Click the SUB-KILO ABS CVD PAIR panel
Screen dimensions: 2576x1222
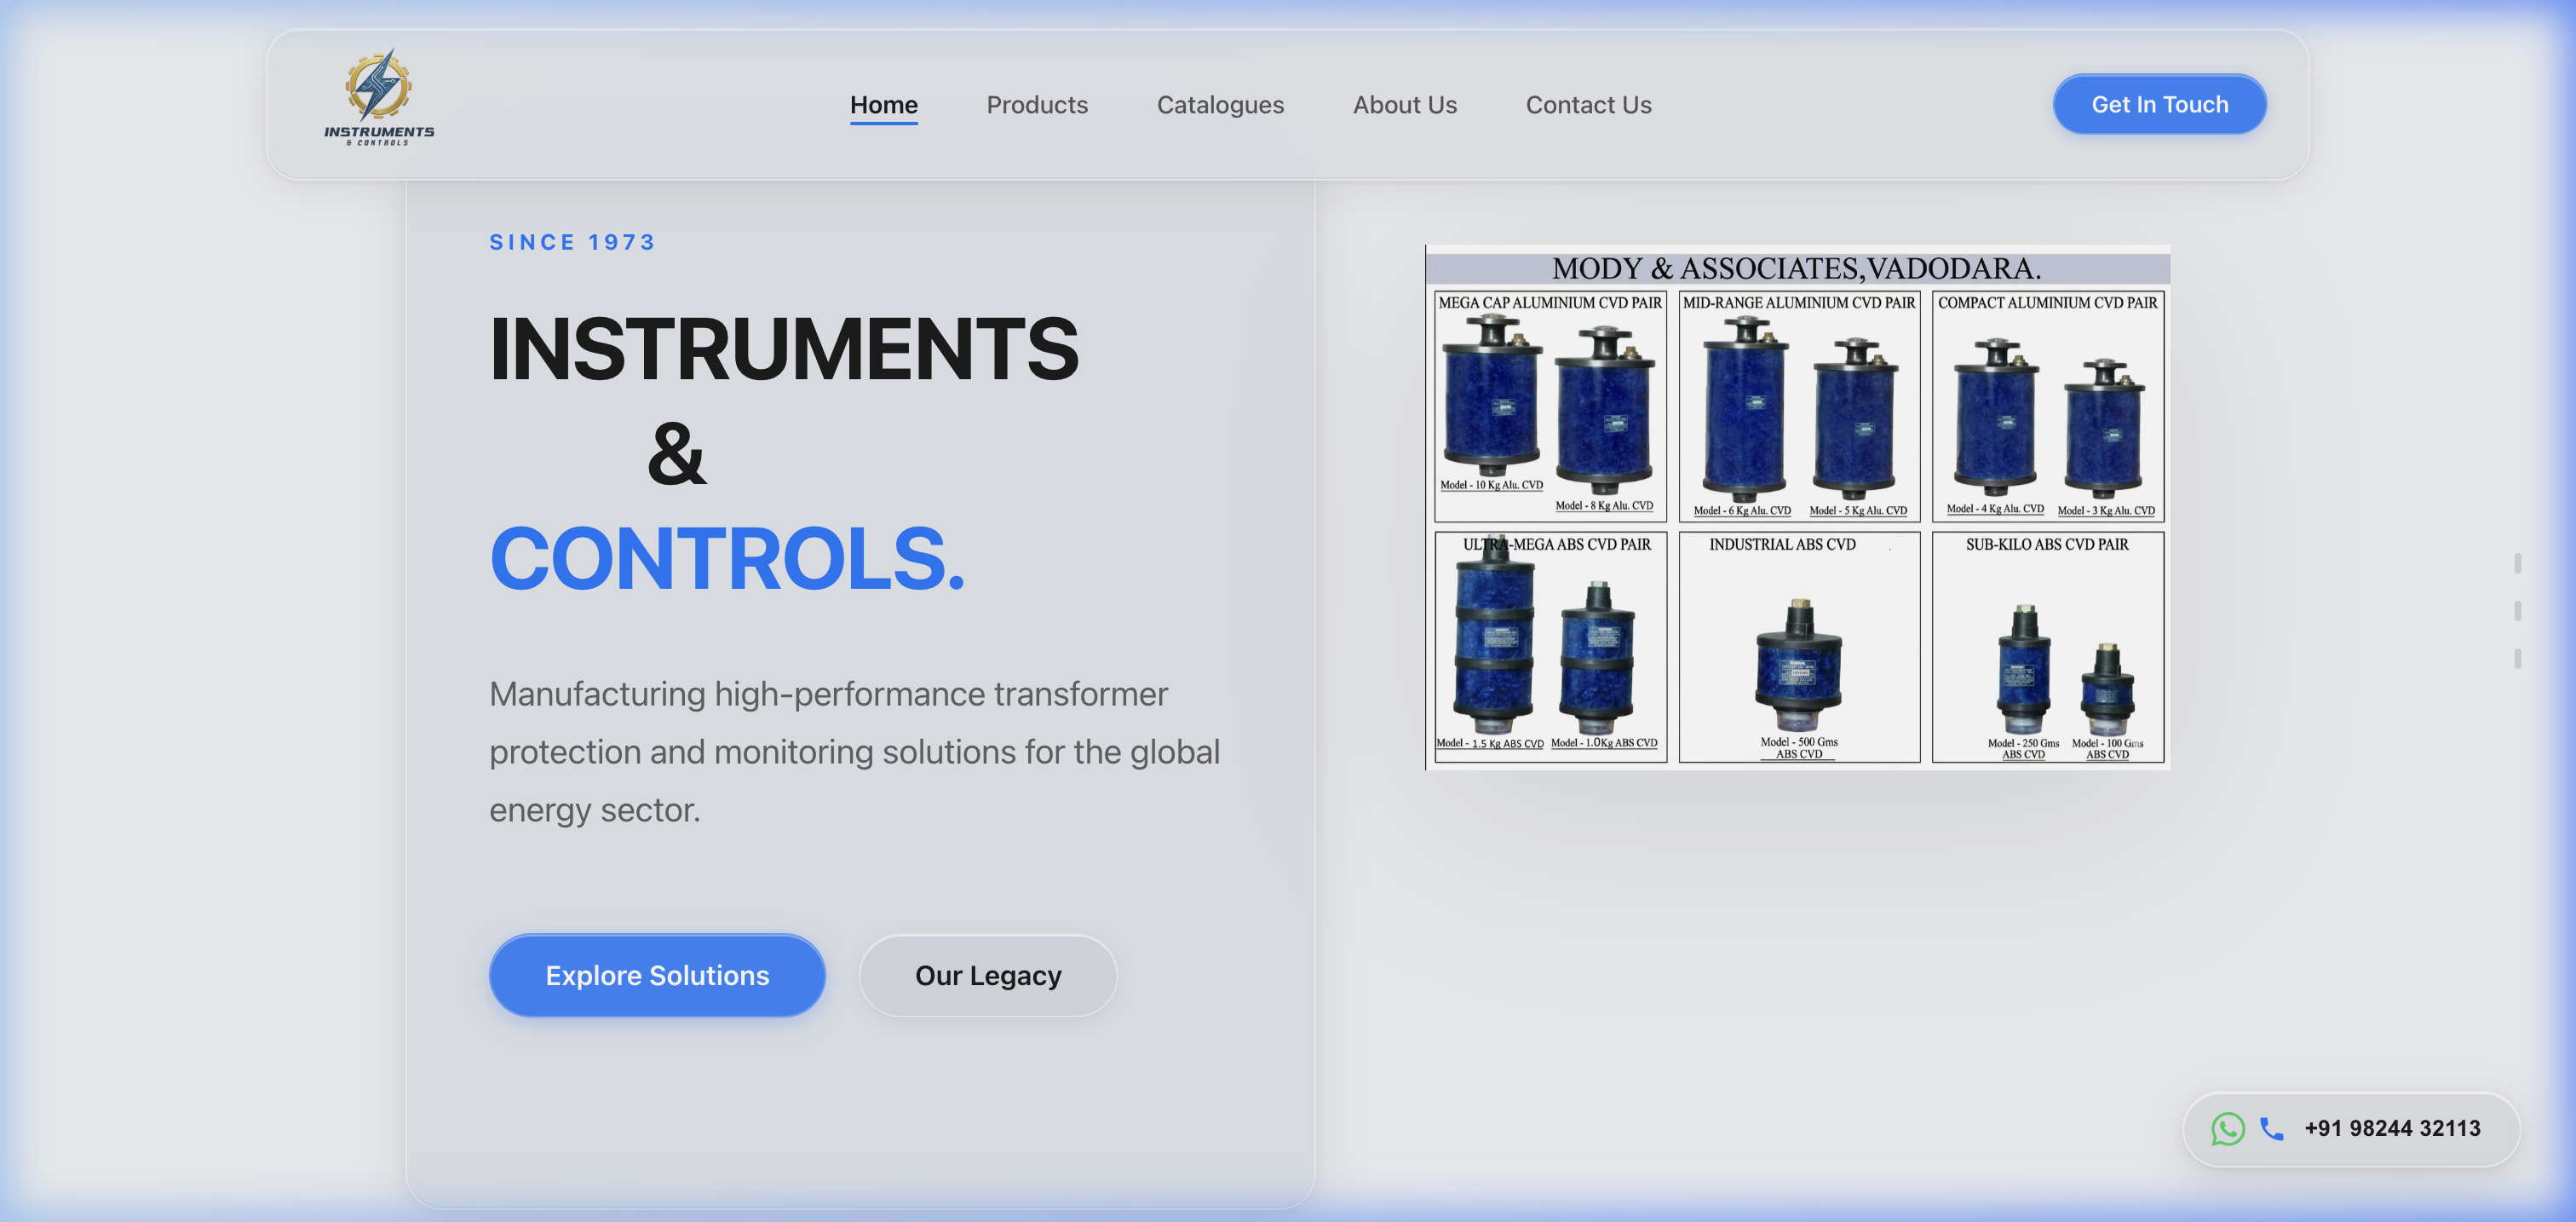tap(2047, 647)
